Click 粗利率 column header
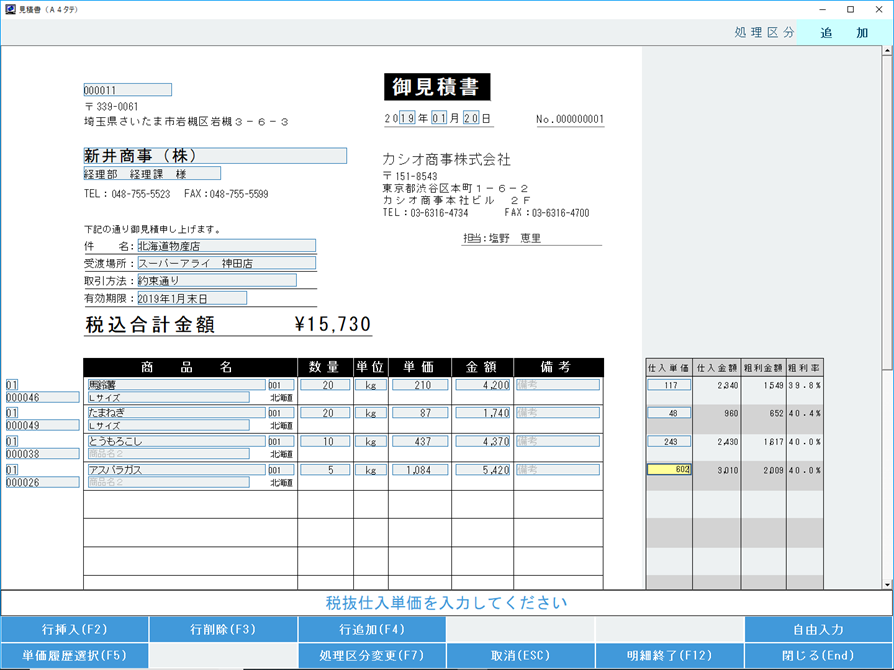 pyautogui.click(x=804, y=368)
